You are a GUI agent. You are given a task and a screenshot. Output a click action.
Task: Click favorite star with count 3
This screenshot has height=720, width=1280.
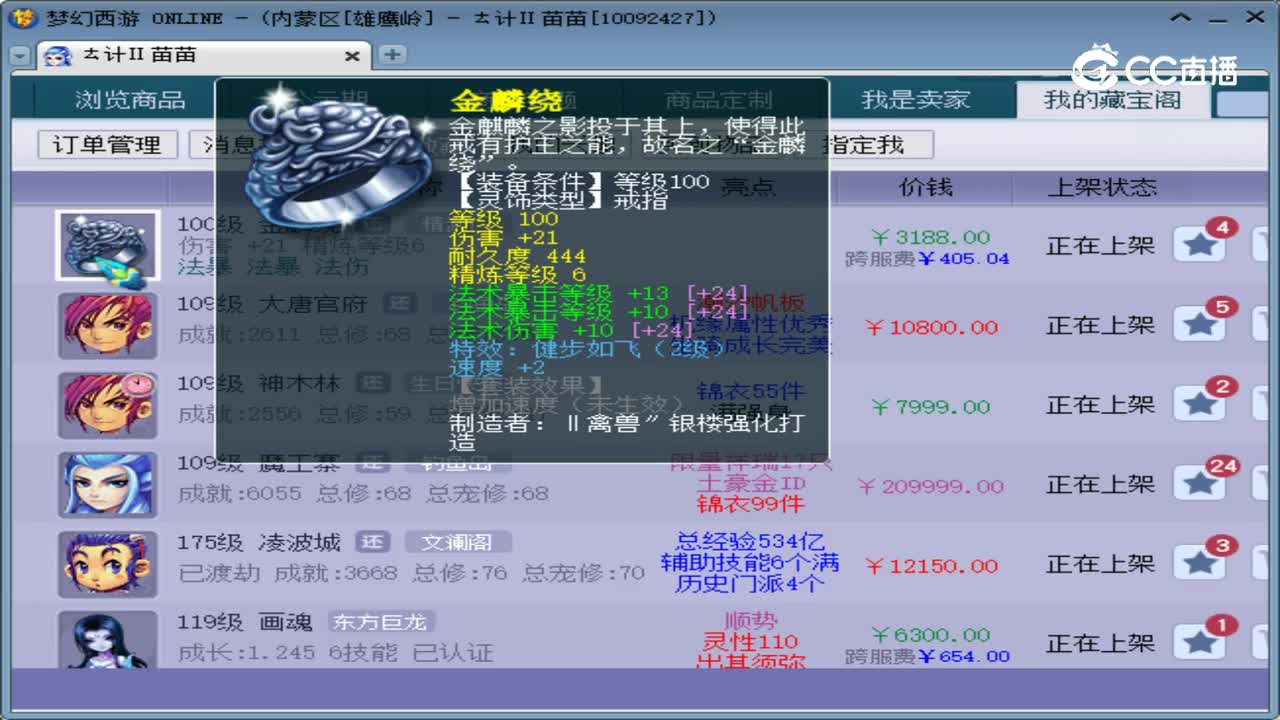pos(1199,563)
